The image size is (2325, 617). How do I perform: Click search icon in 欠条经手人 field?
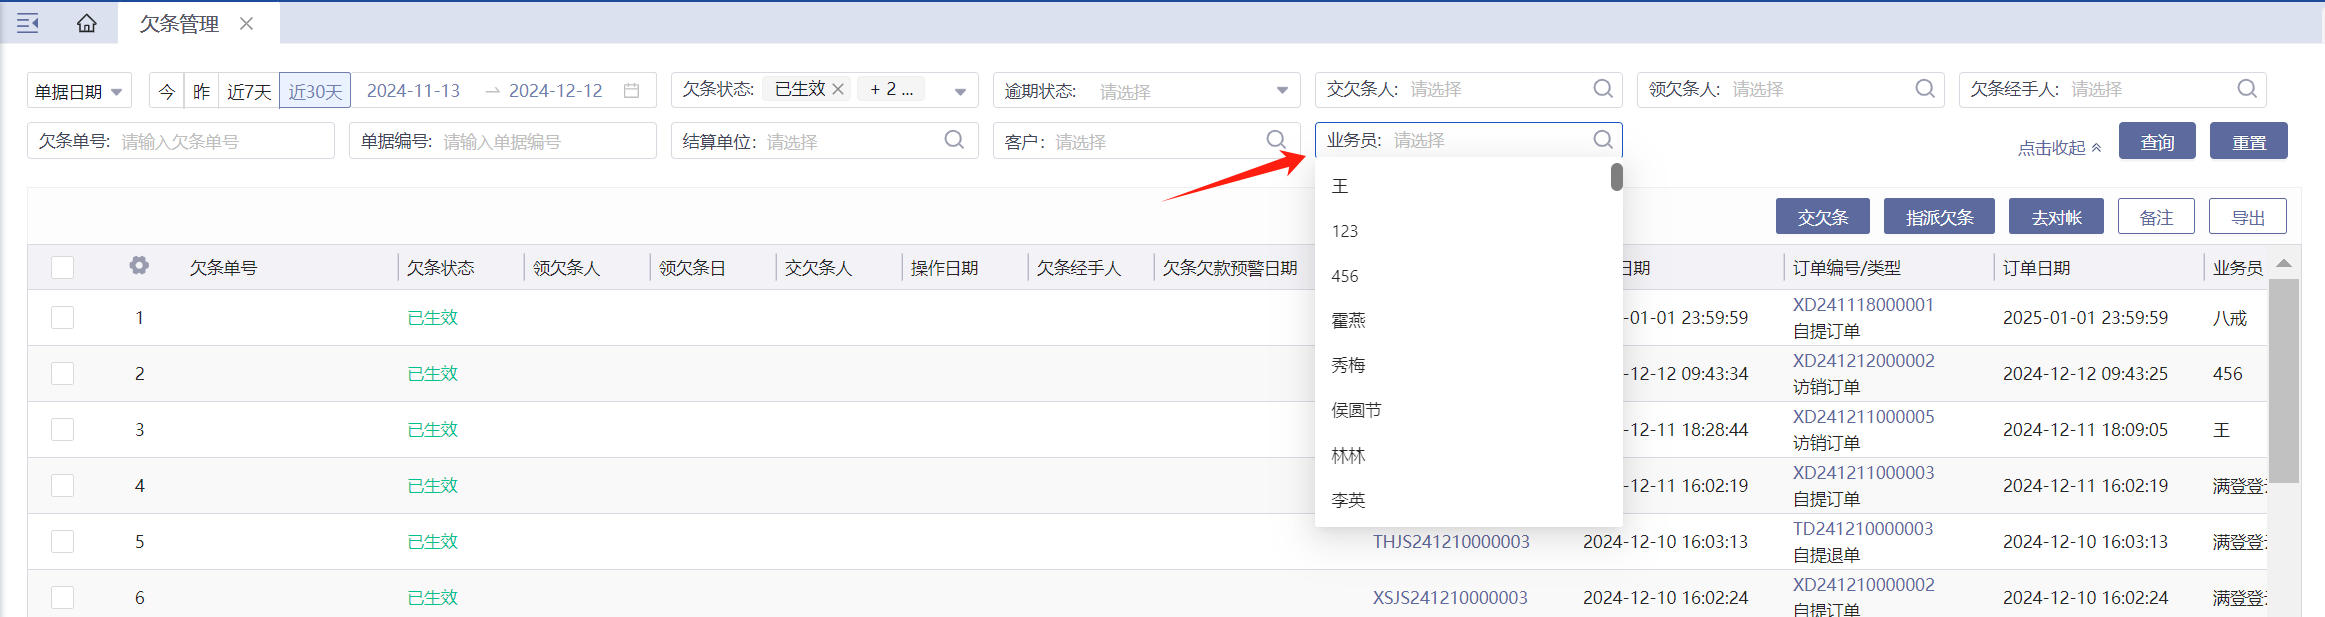pyautogui.click(x=2246, y=89)
